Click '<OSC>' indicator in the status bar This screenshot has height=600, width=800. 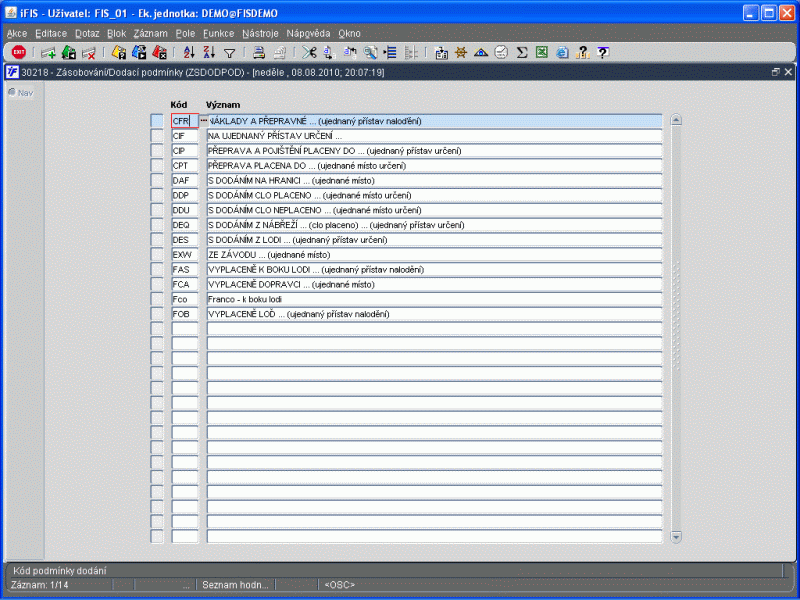coord(339,585)
